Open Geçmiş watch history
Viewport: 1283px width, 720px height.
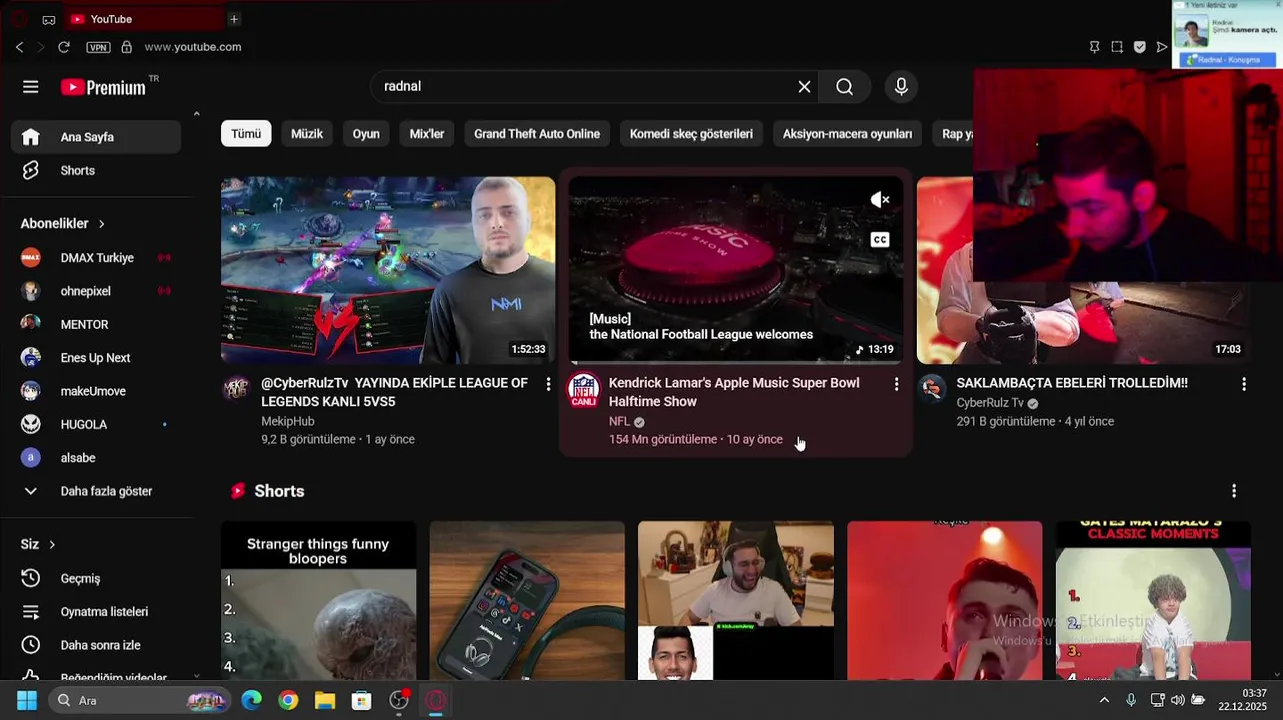point(96,578)
